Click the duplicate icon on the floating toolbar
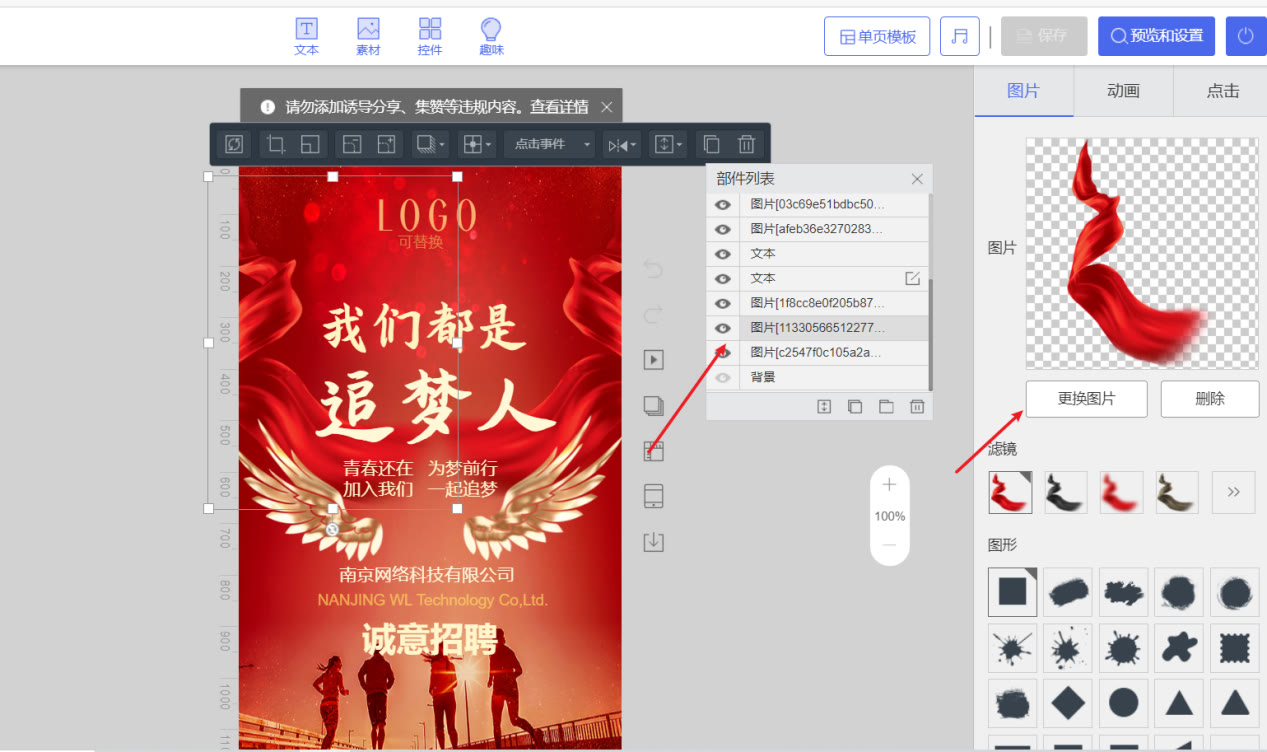Image resolution: width=1267 pixels, height=752 pixels. point(711,144)
